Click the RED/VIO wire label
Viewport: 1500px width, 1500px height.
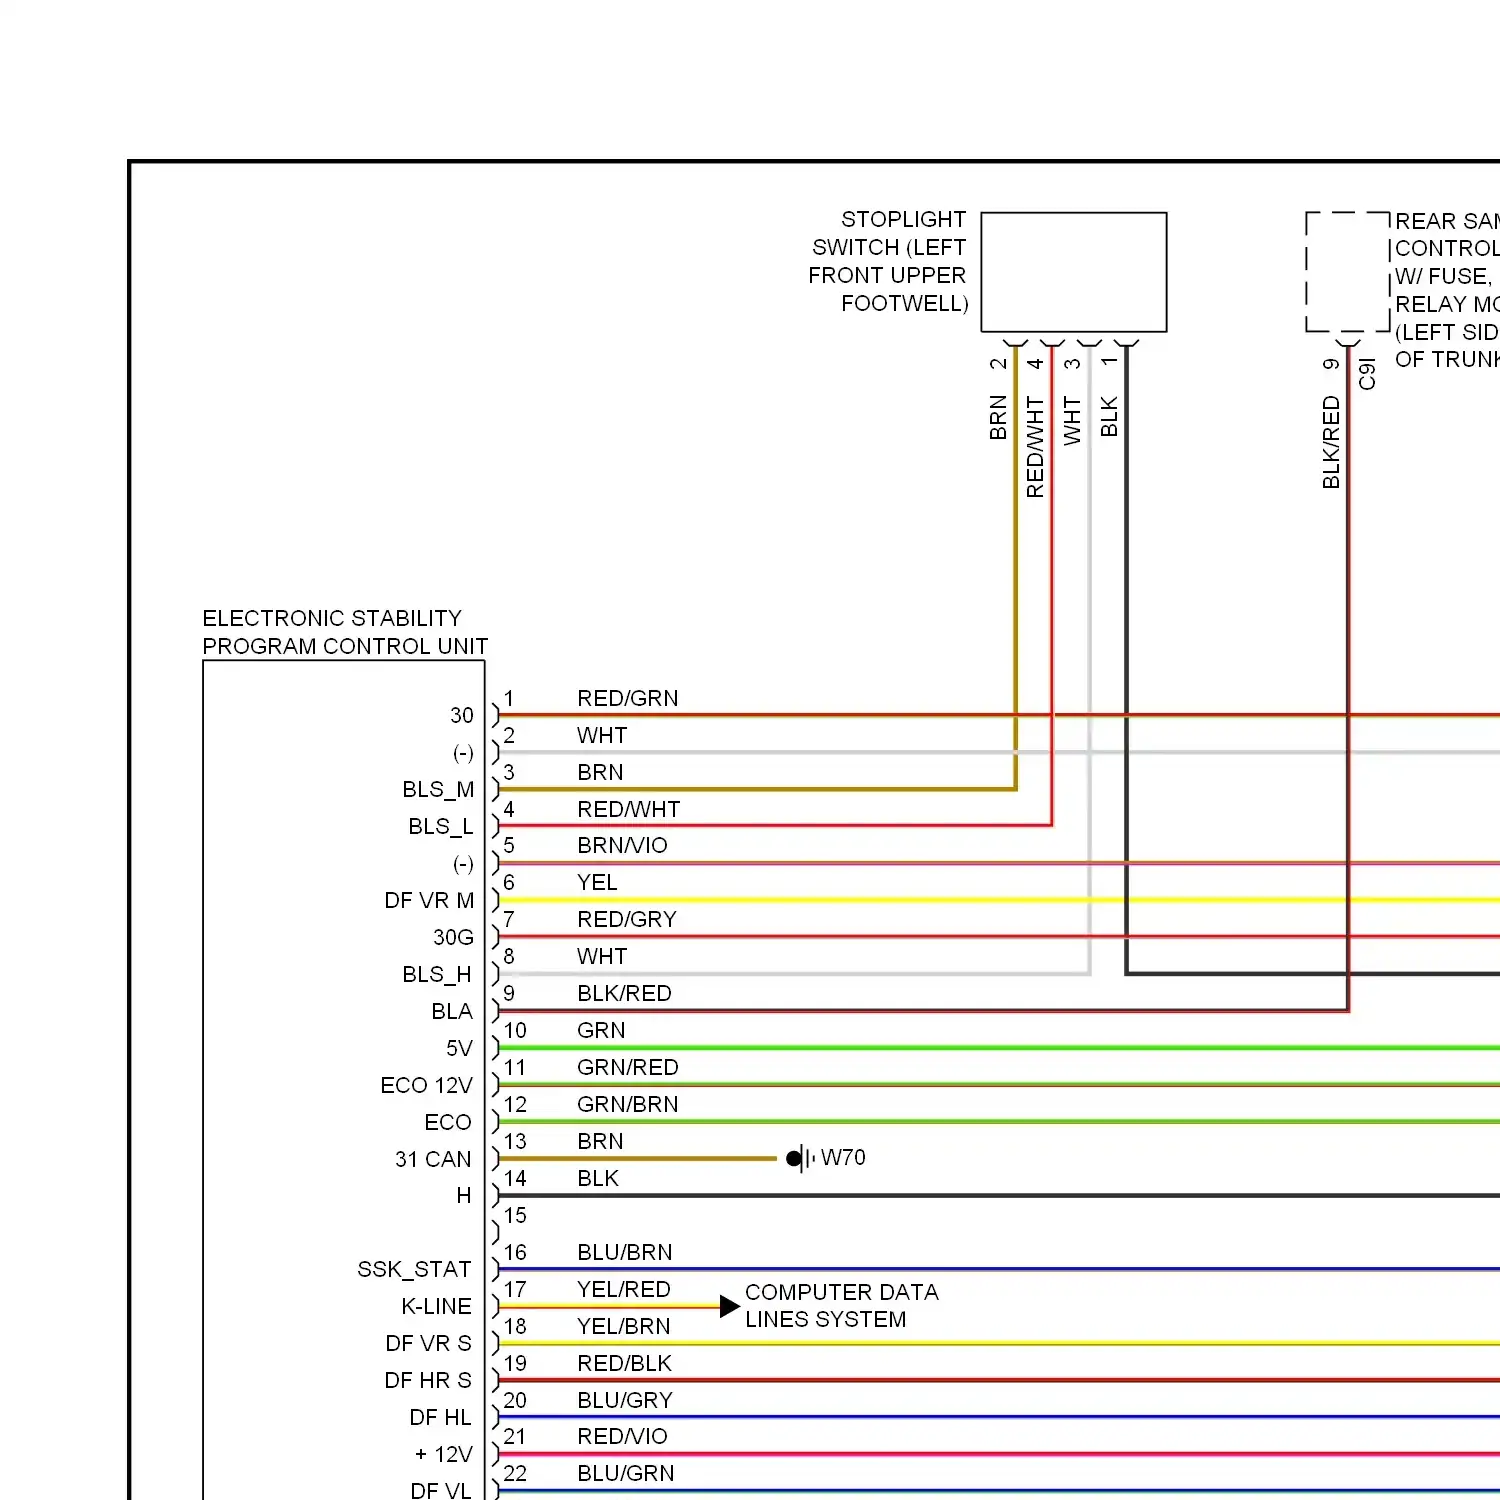tap(622, 1436)
